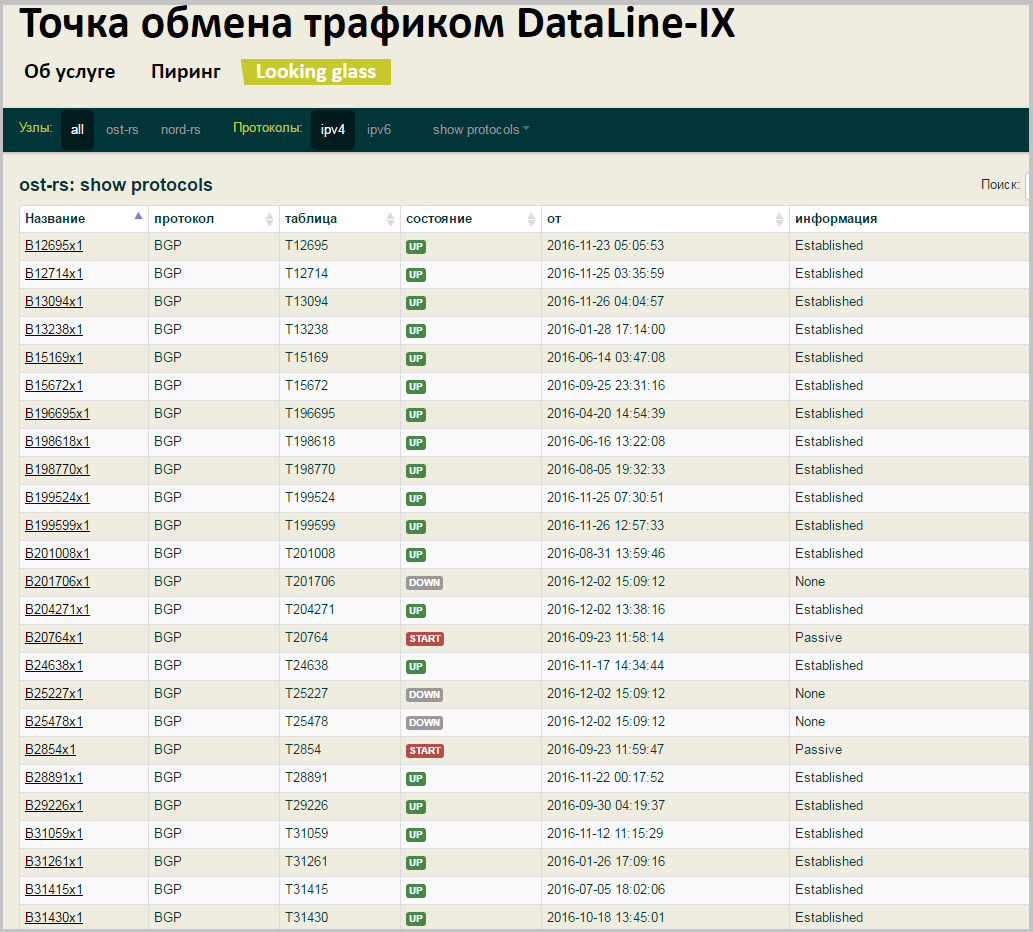Filter nodes by ost-rs
The image size is (1033, 932).
pos(122,130)
